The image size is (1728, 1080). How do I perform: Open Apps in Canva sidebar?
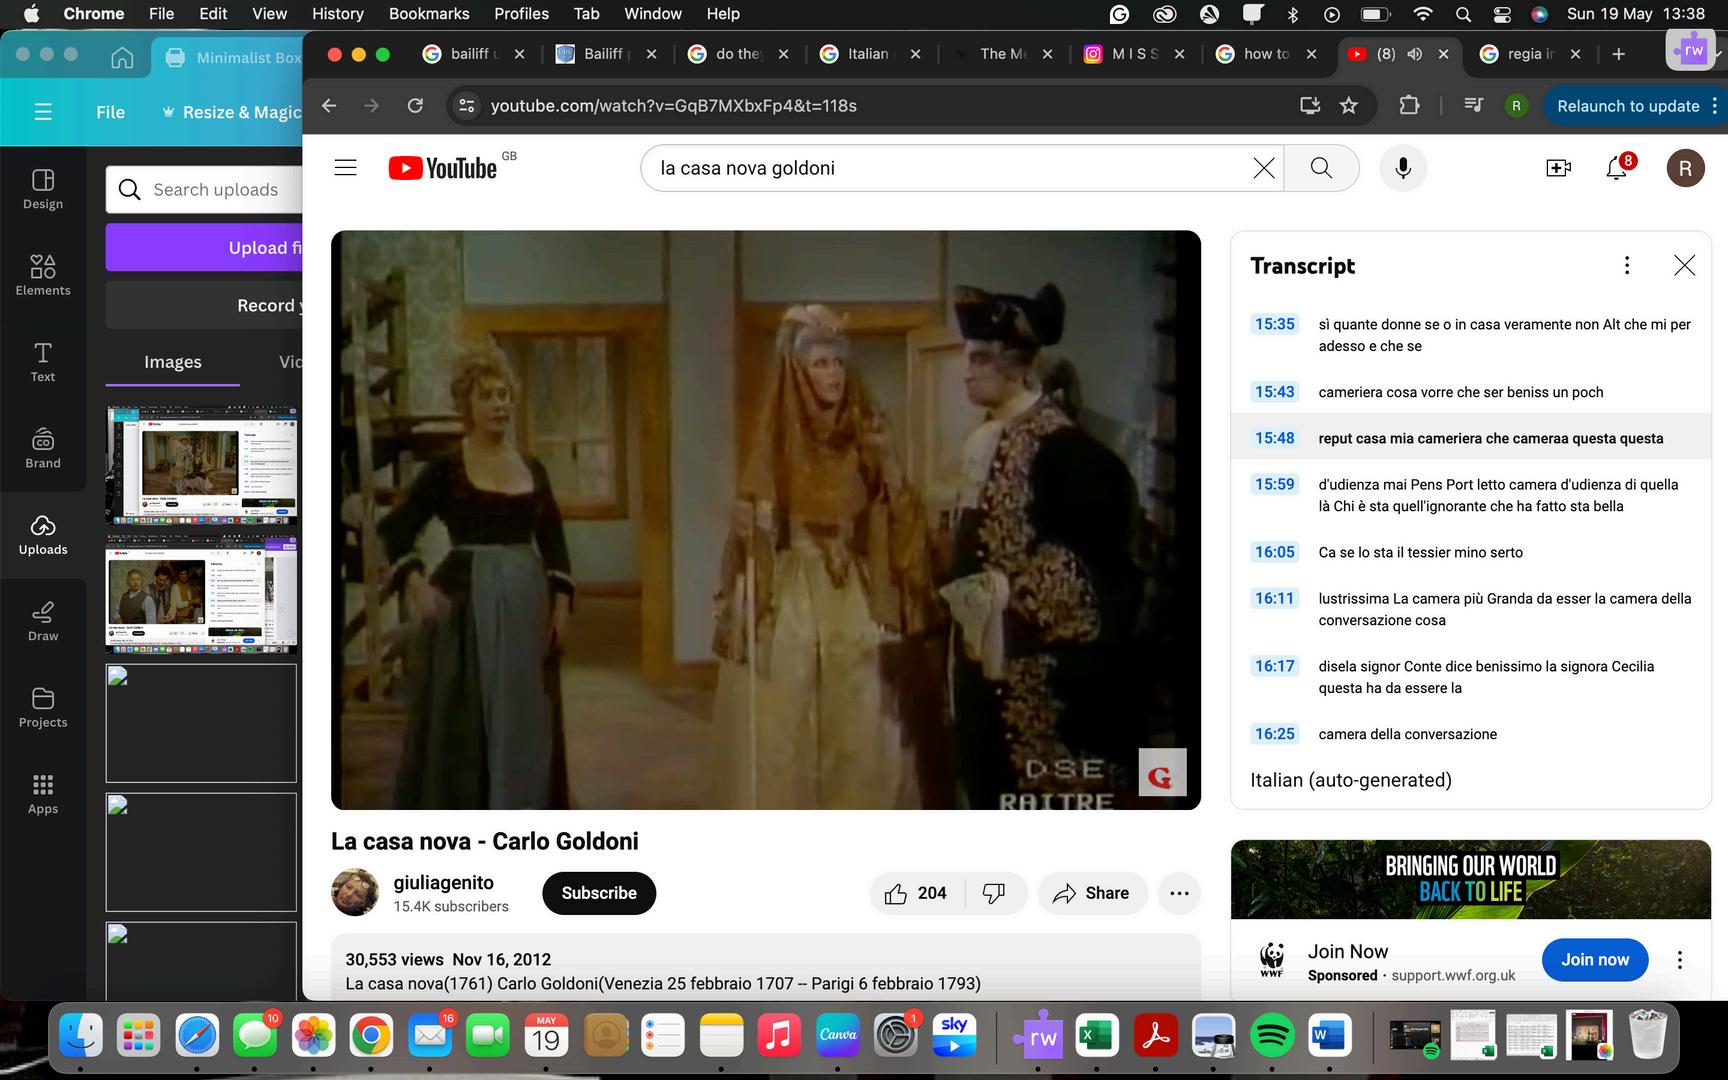(x=43, y=794)
